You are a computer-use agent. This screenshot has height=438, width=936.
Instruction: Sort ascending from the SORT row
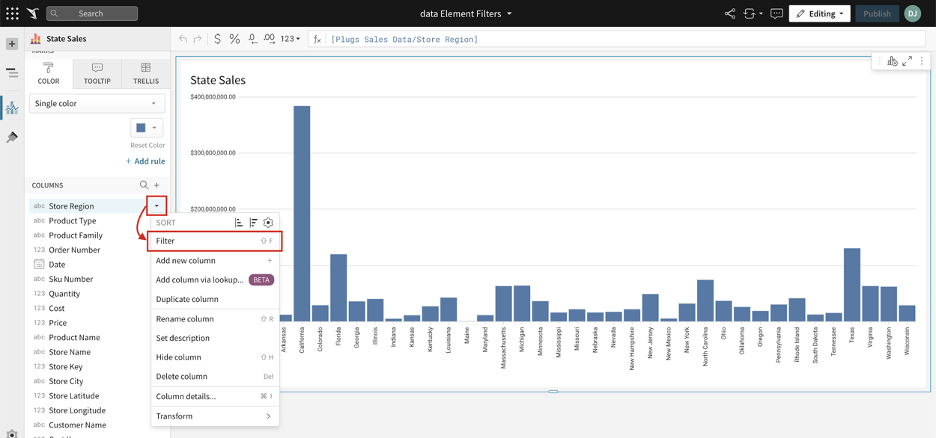(239, 223)
